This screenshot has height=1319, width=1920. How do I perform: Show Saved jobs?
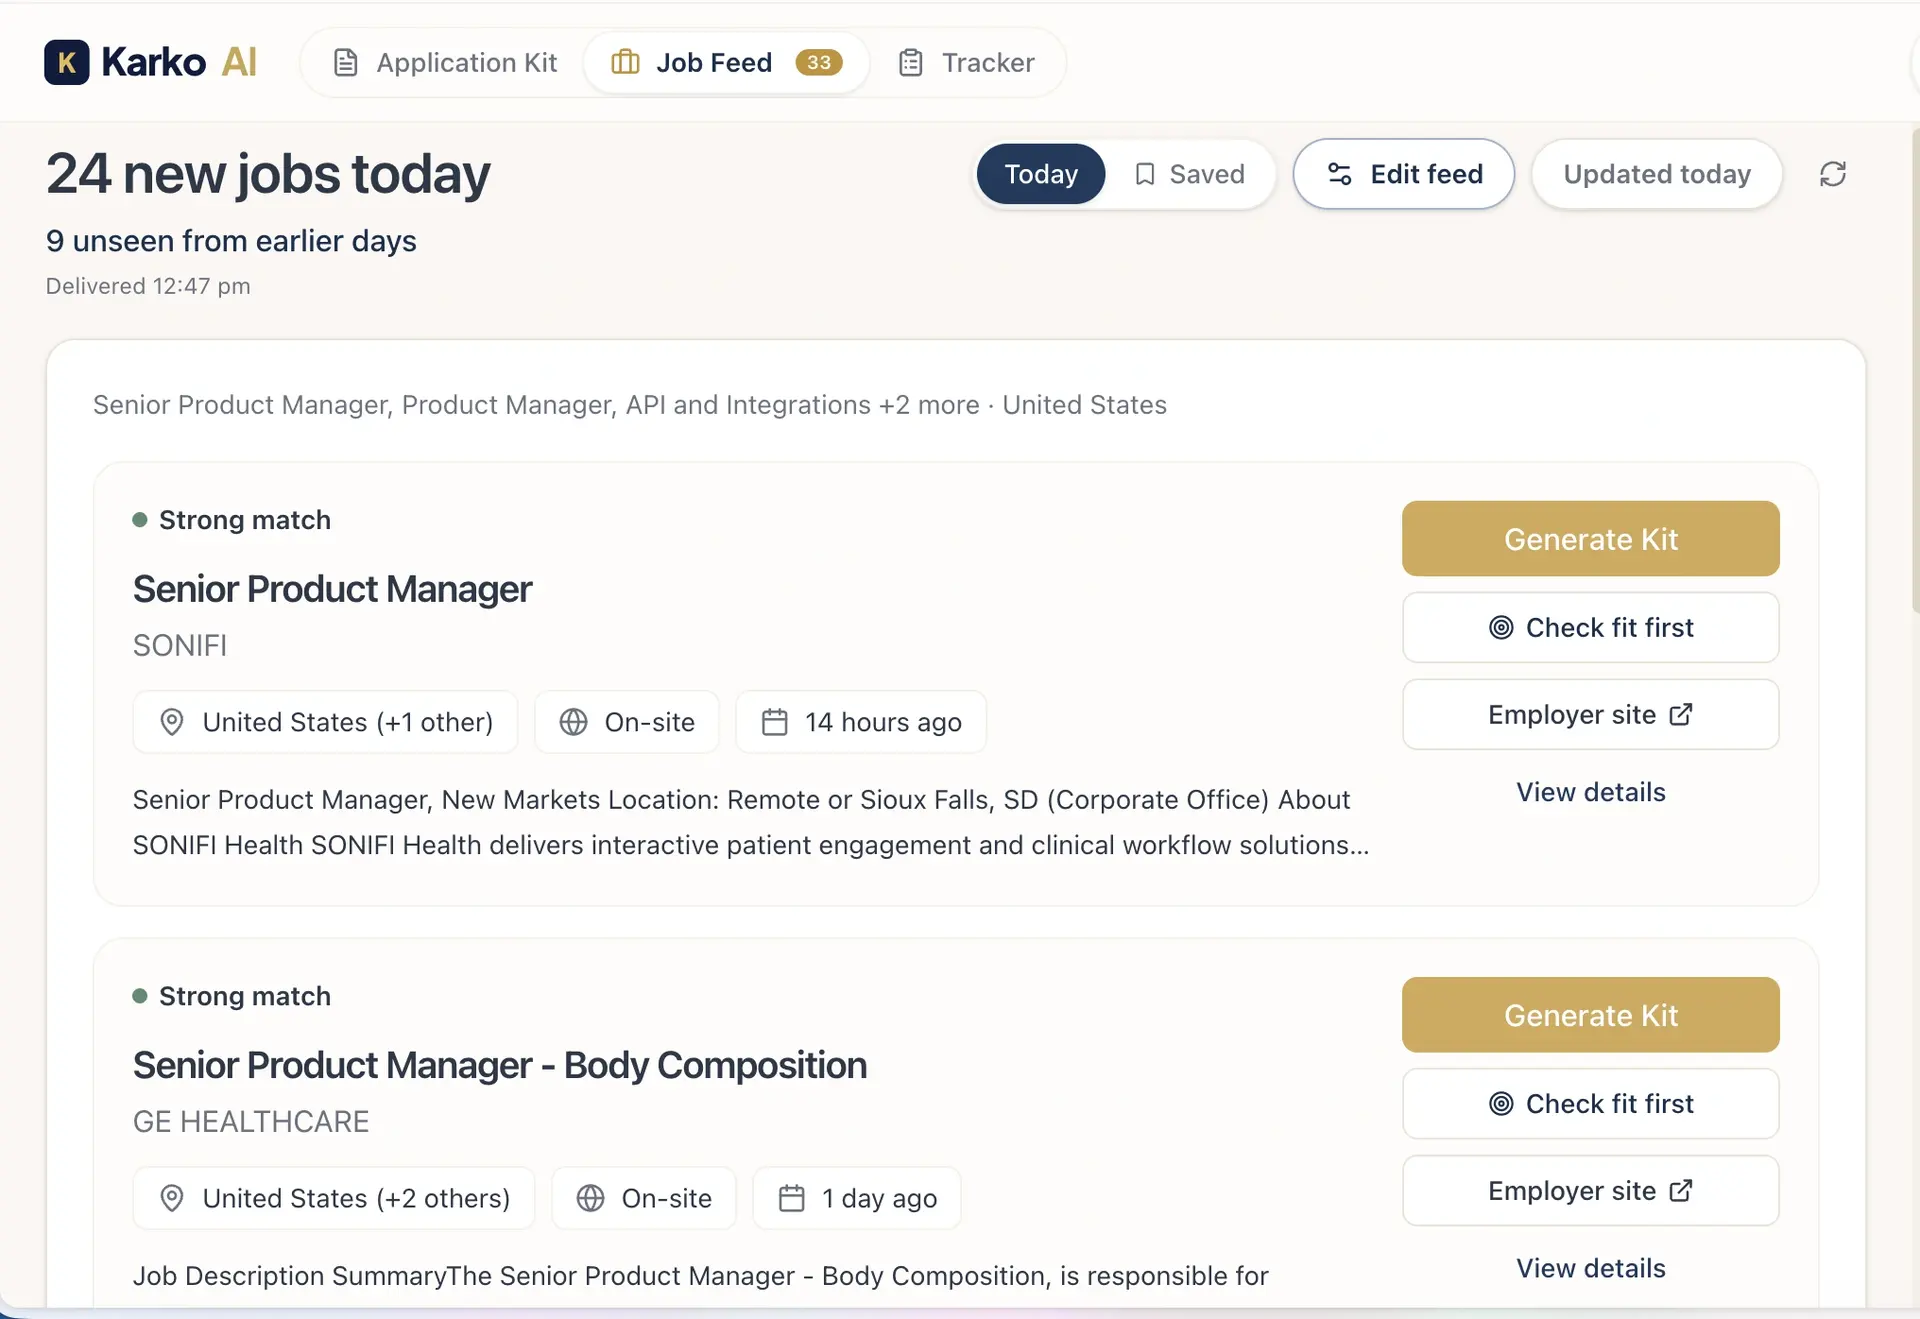pyautogui.click(x=1189, y=174)
